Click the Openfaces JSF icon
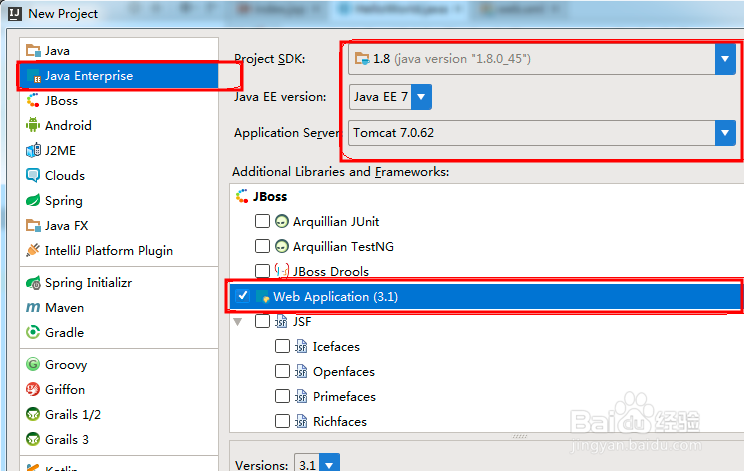This screenshot has width=744, height=471. (x=301, y=371)
